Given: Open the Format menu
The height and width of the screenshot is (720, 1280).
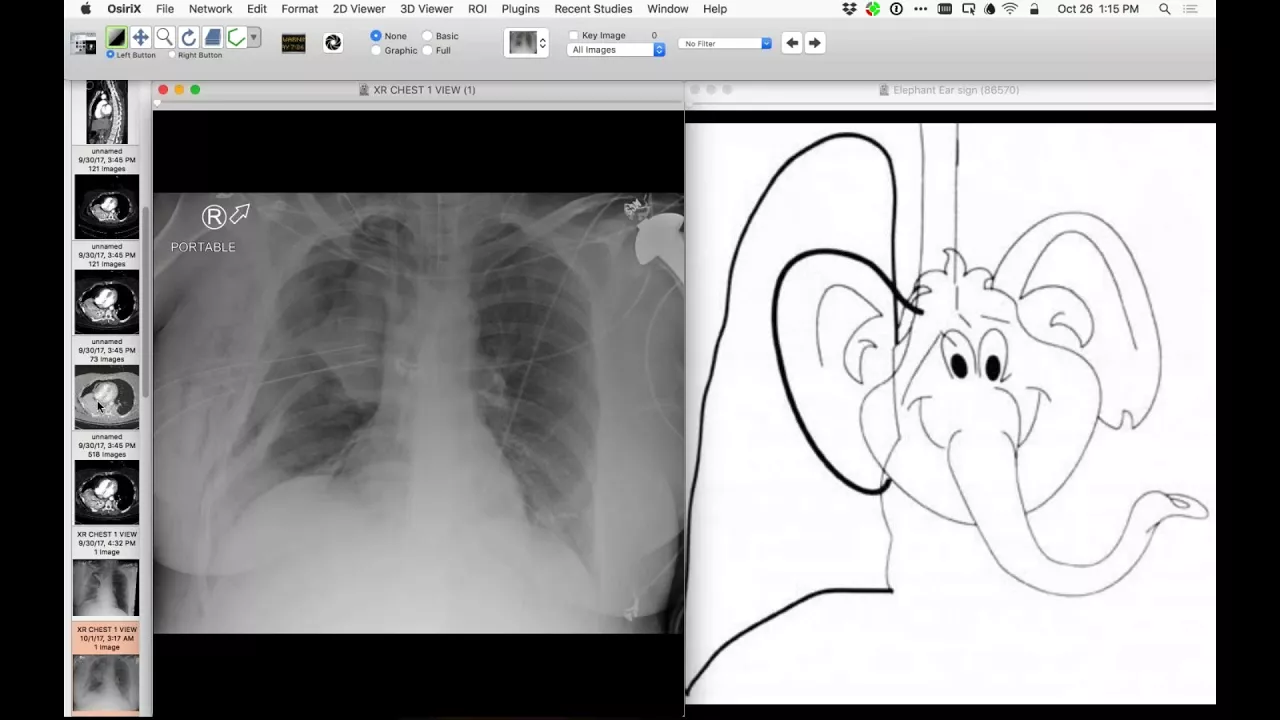Looking at the screenshot, I should point(299,9).
